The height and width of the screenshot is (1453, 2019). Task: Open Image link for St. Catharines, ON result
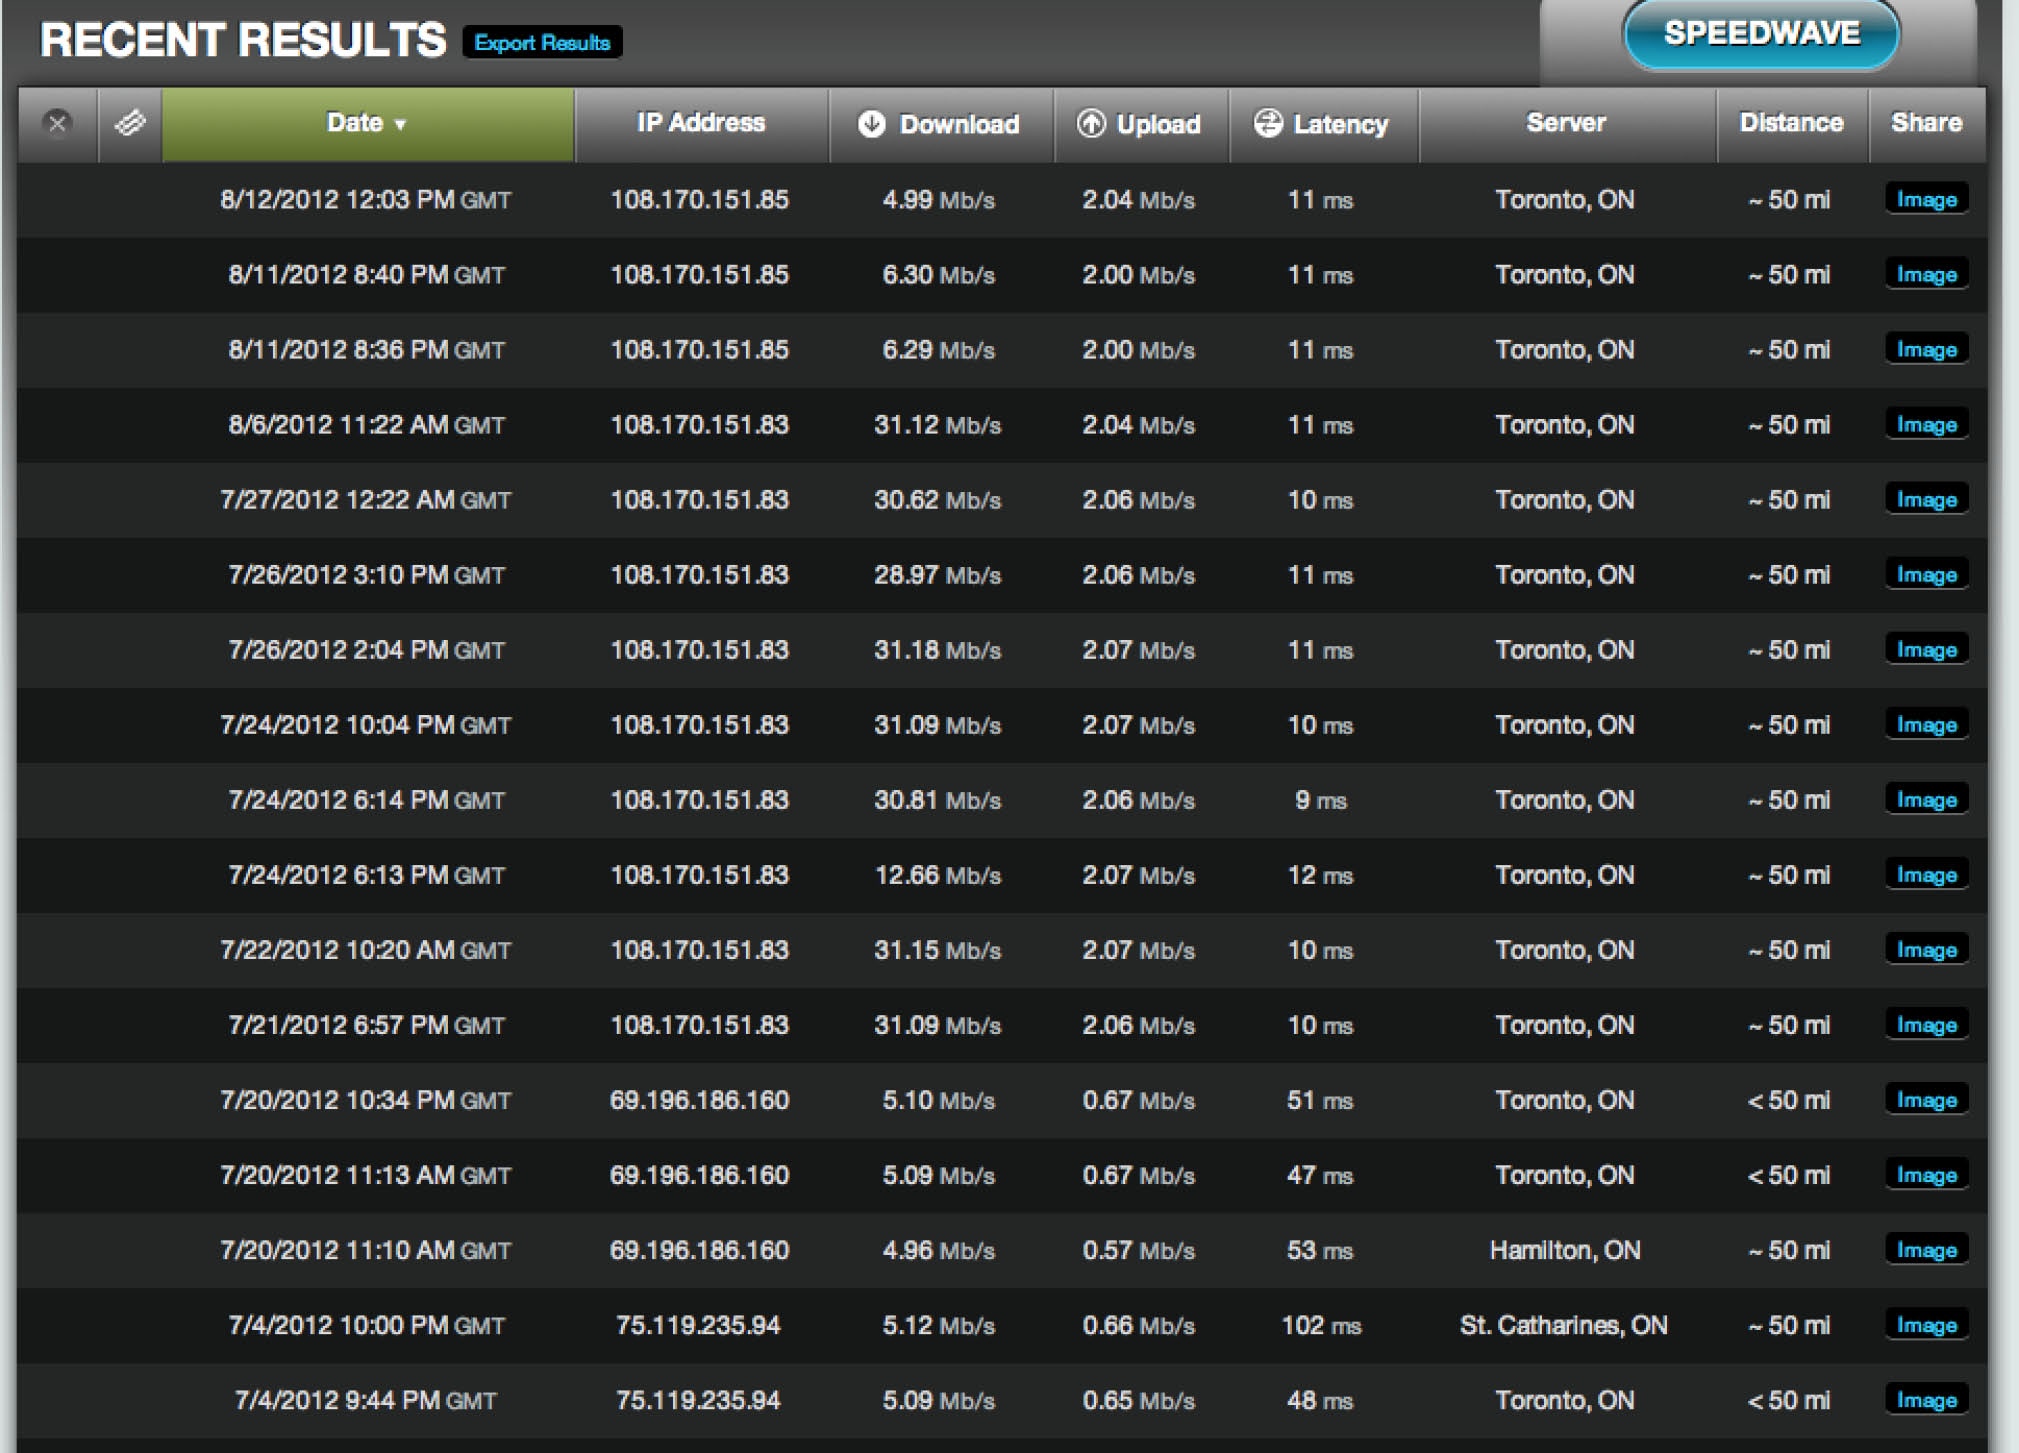pyautogui.click(x=1926, y=1325)
